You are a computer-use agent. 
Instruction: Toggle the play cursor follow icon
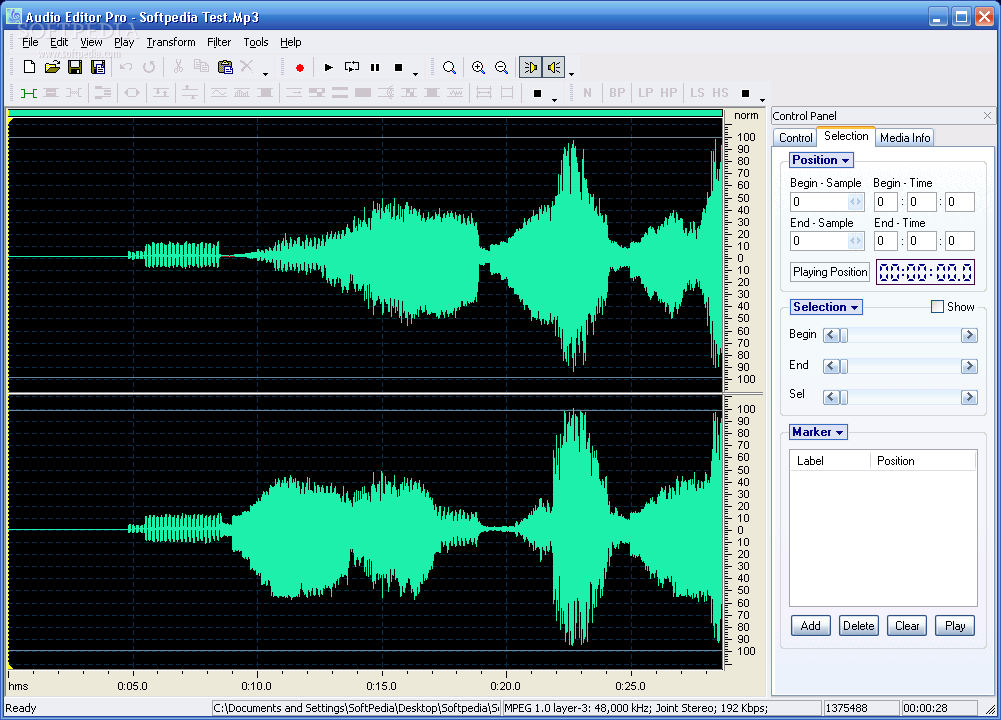pyautogui.click(x=530, y=67)
